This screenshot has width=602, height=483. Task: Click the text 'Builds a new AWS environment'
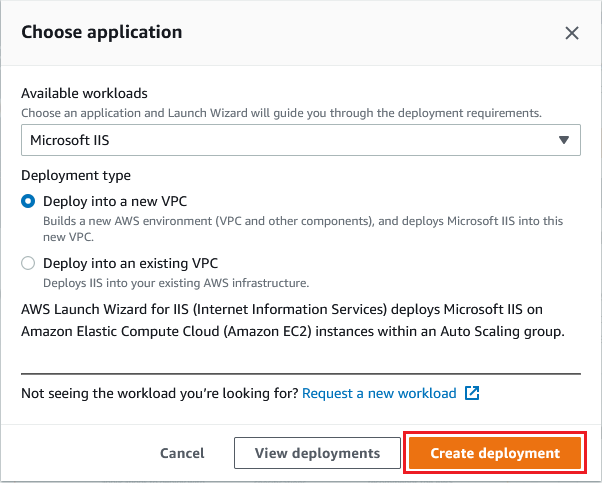point(127,221)
